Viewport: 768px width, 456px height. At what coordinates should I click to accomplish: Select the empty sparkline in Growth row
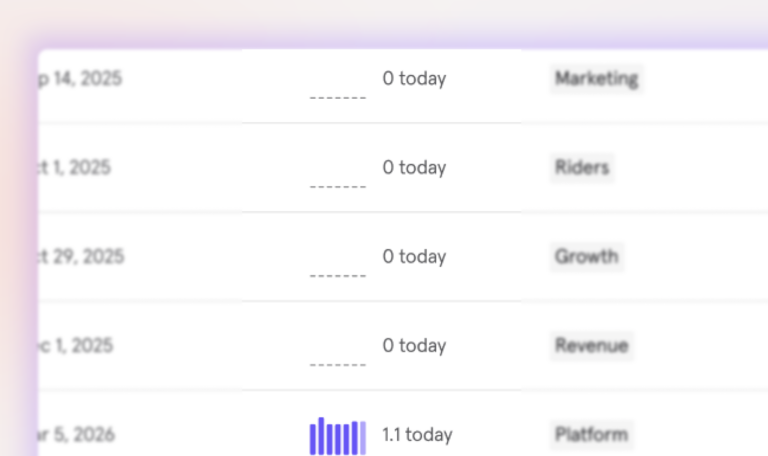pyautogui.click(x=337, y=276)
